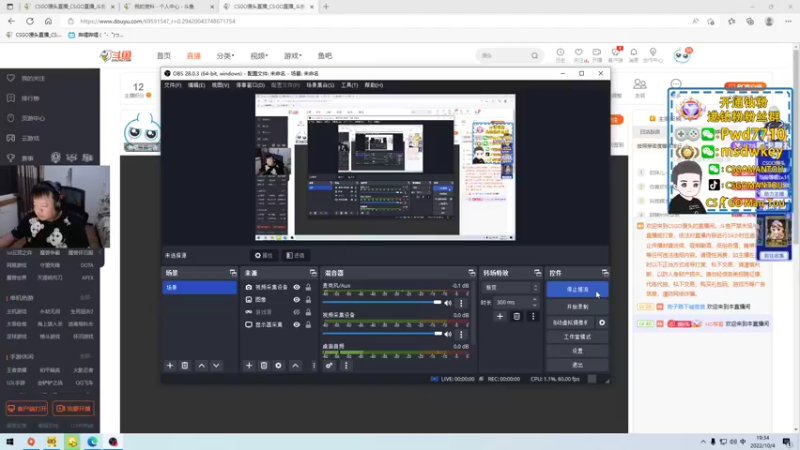Click 退出 button in OBS controls
Viewport: 800px width, 450px height.
click(577, 365)
